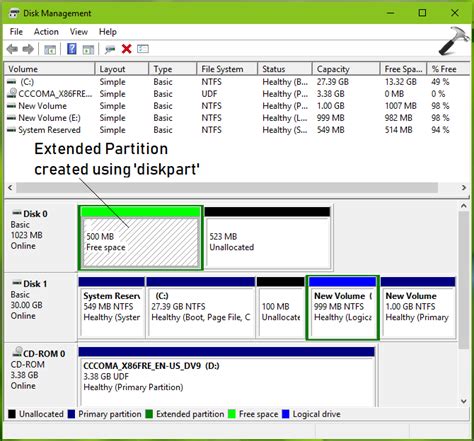474x441 pixels.
Task: Click the Back arrow toolbar icon
Action: click(x=12, y=49)
